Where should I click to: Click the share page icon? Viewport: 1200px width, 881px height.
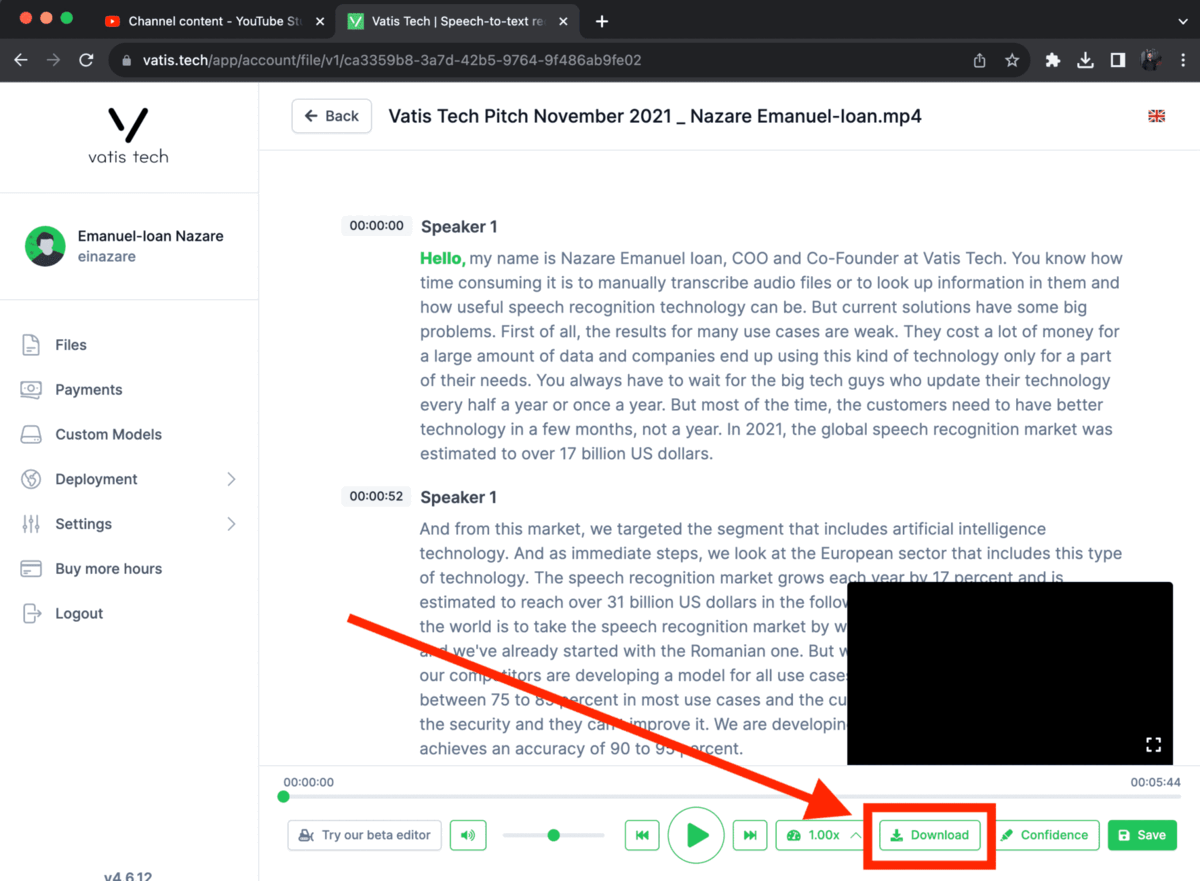point(980,60)
